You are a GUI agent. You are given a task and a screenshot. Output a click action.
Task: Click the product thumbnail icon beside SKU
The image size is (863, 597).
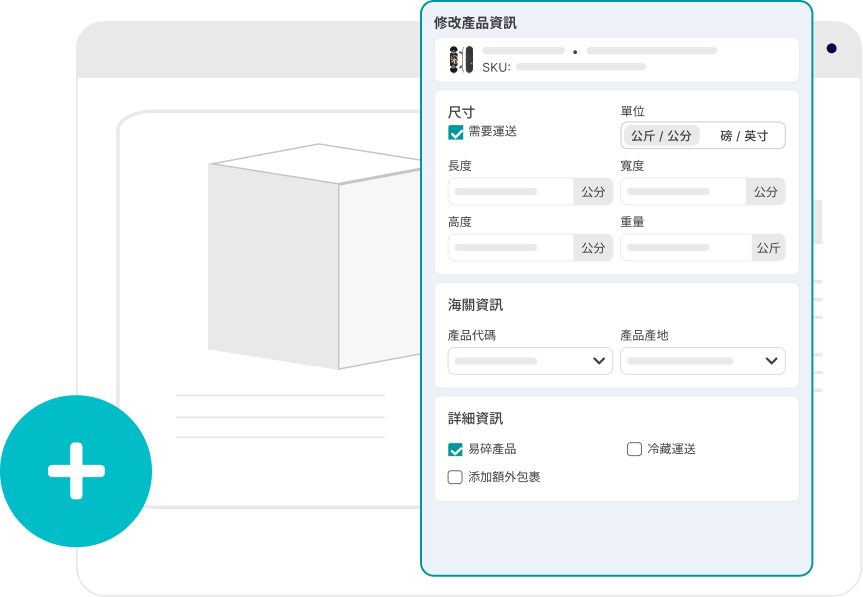click(461, 59)
